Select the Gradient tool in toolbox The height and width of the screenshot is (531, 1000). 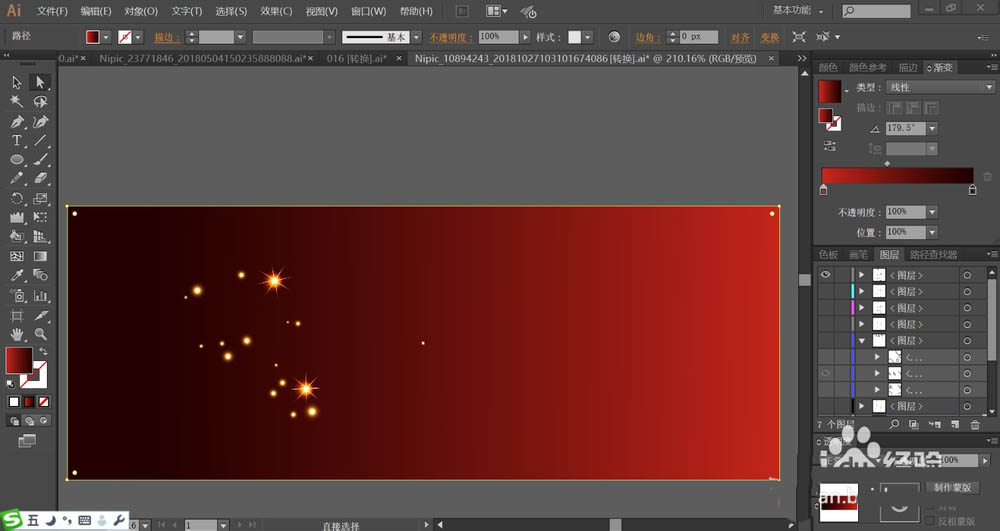(x=40, y=256)
